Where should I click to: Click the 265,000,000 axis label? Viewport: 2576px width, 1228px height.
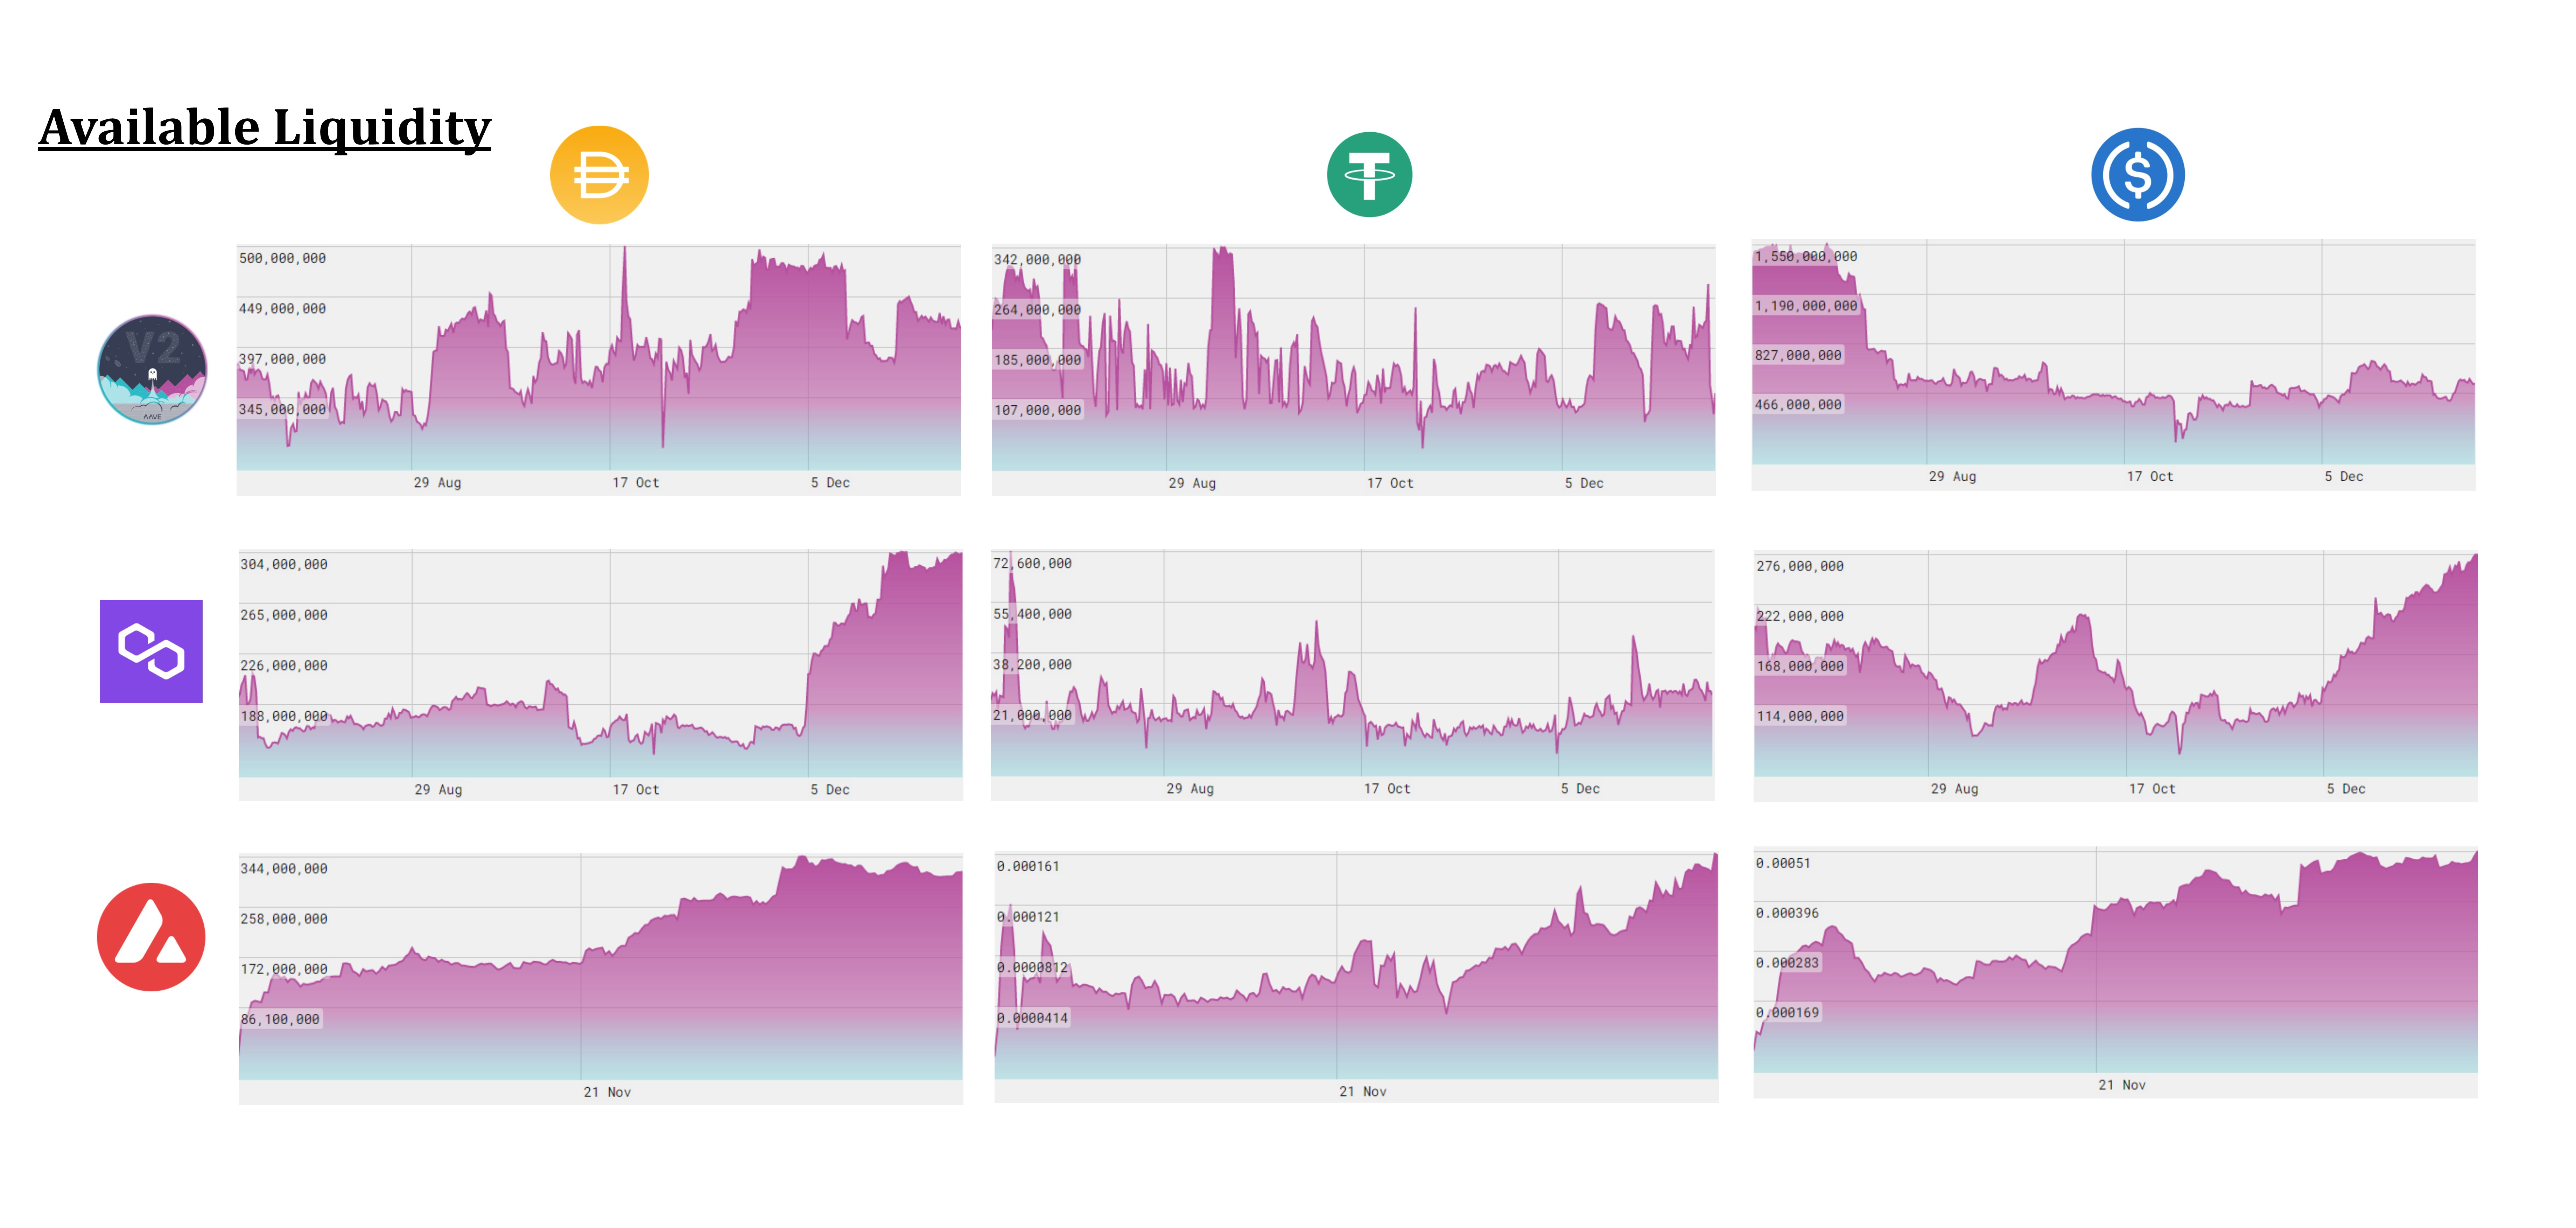point(284,615)
